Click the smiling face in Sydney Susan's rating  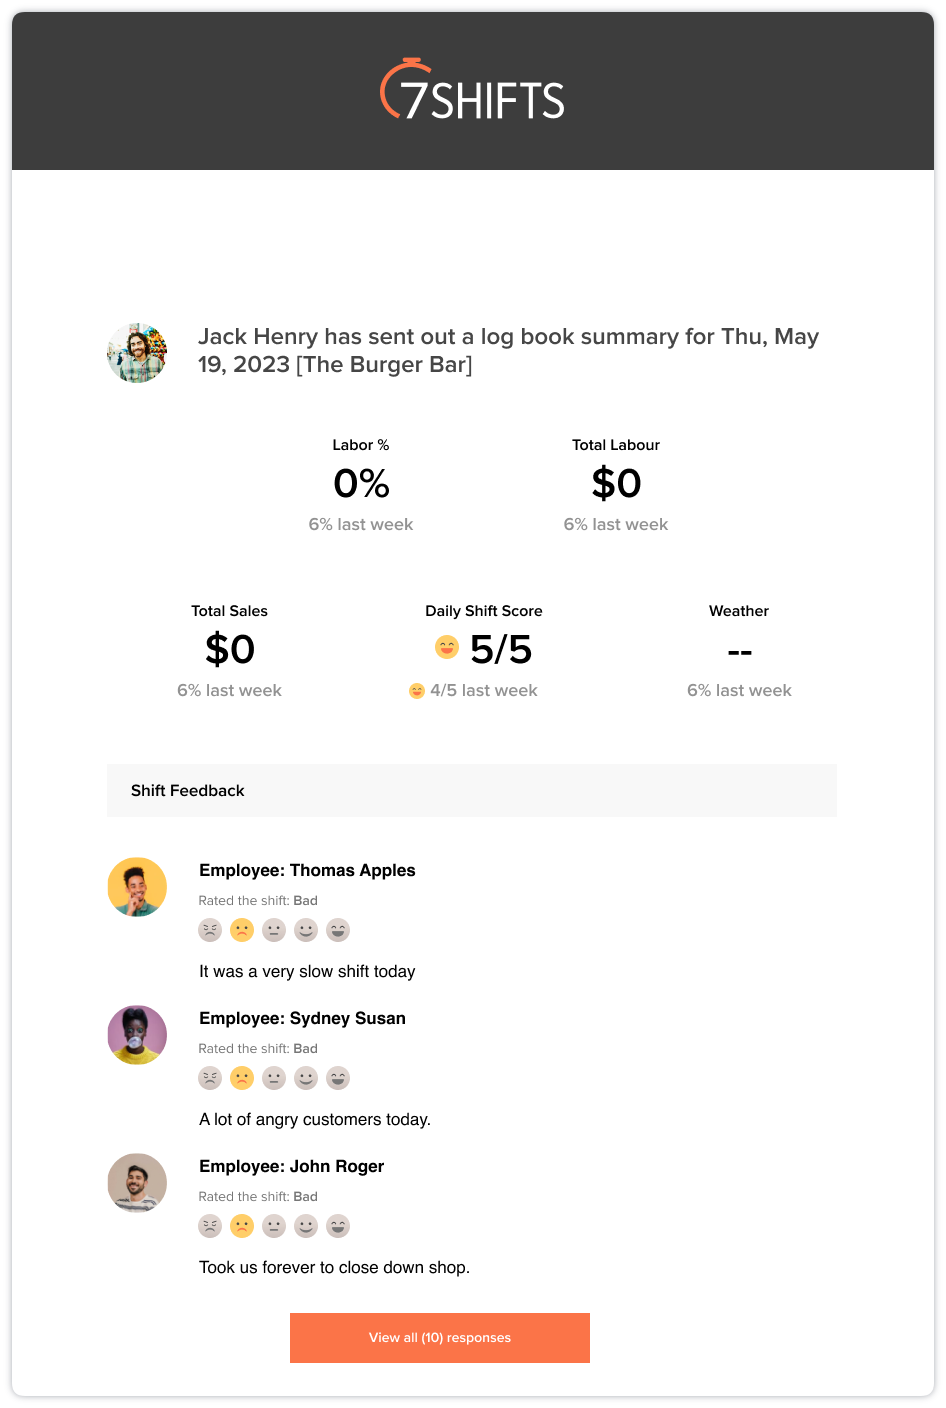[x=306, y=1078]
